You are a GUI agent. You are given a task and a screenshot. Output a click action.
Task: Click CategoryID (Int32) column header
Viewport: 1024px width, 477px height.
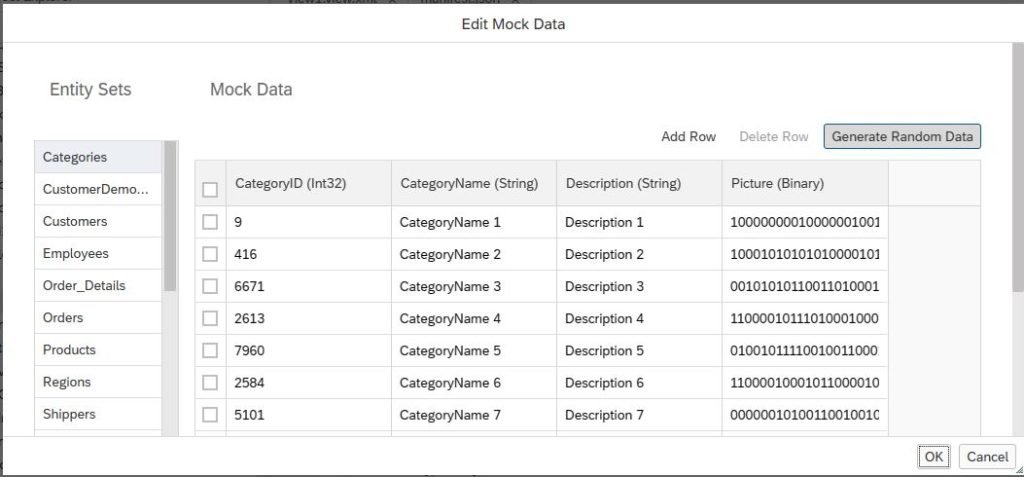309,184
